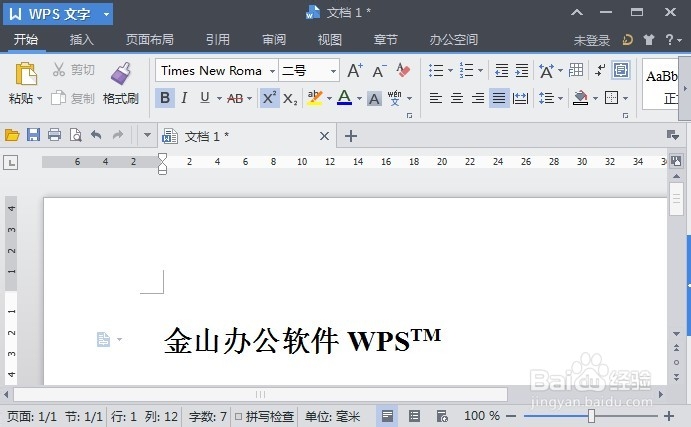Toggle Italic formatting
This screenshot has width=691, height=427.
click(184, 98)
